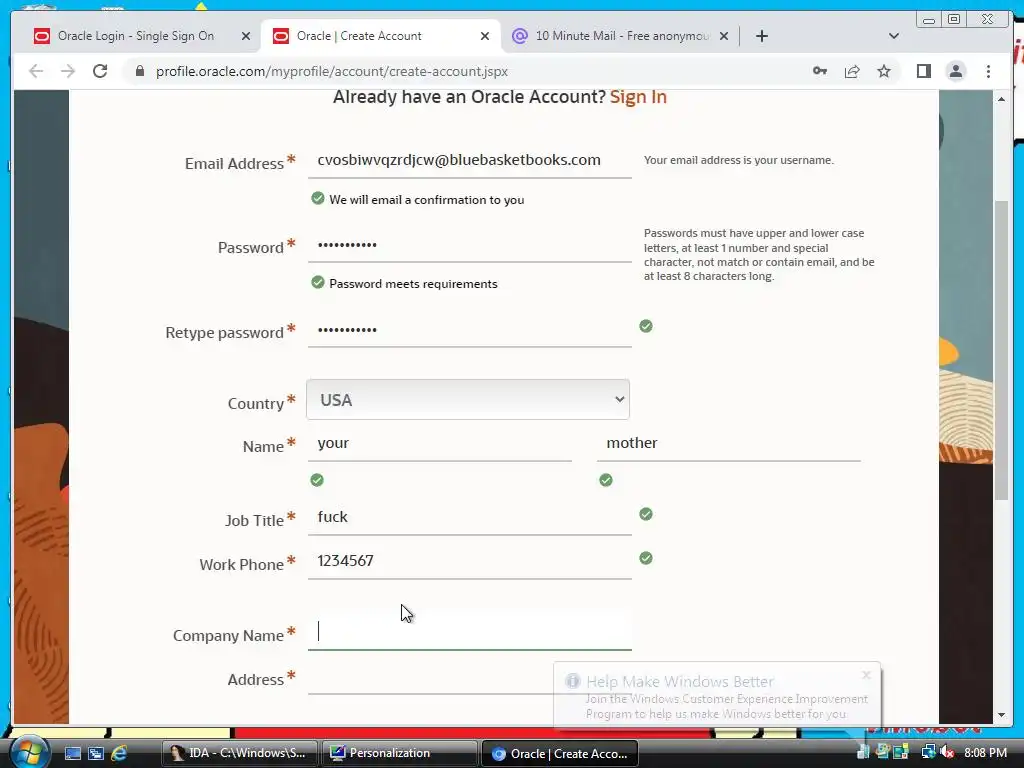Open the saved passwords key icon
This screenshot has width=1024, height=768.
pyautogui.click(x=820, y=71)
